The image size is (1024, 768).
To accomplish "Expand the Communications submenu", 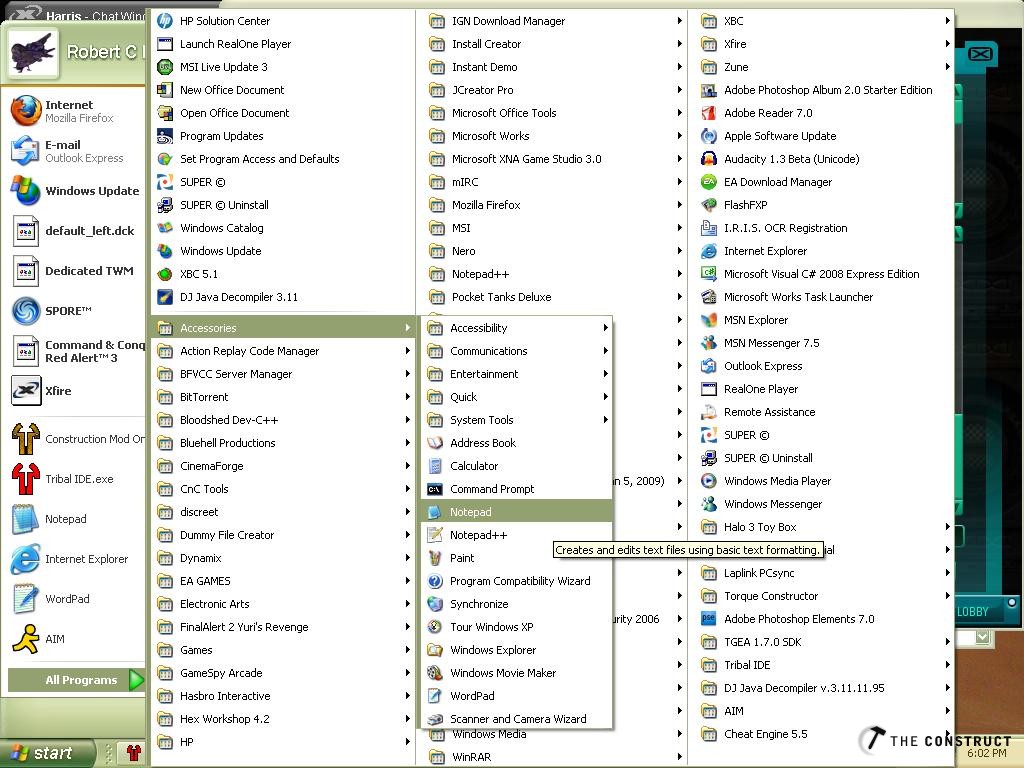I will [x=517, y=351].
